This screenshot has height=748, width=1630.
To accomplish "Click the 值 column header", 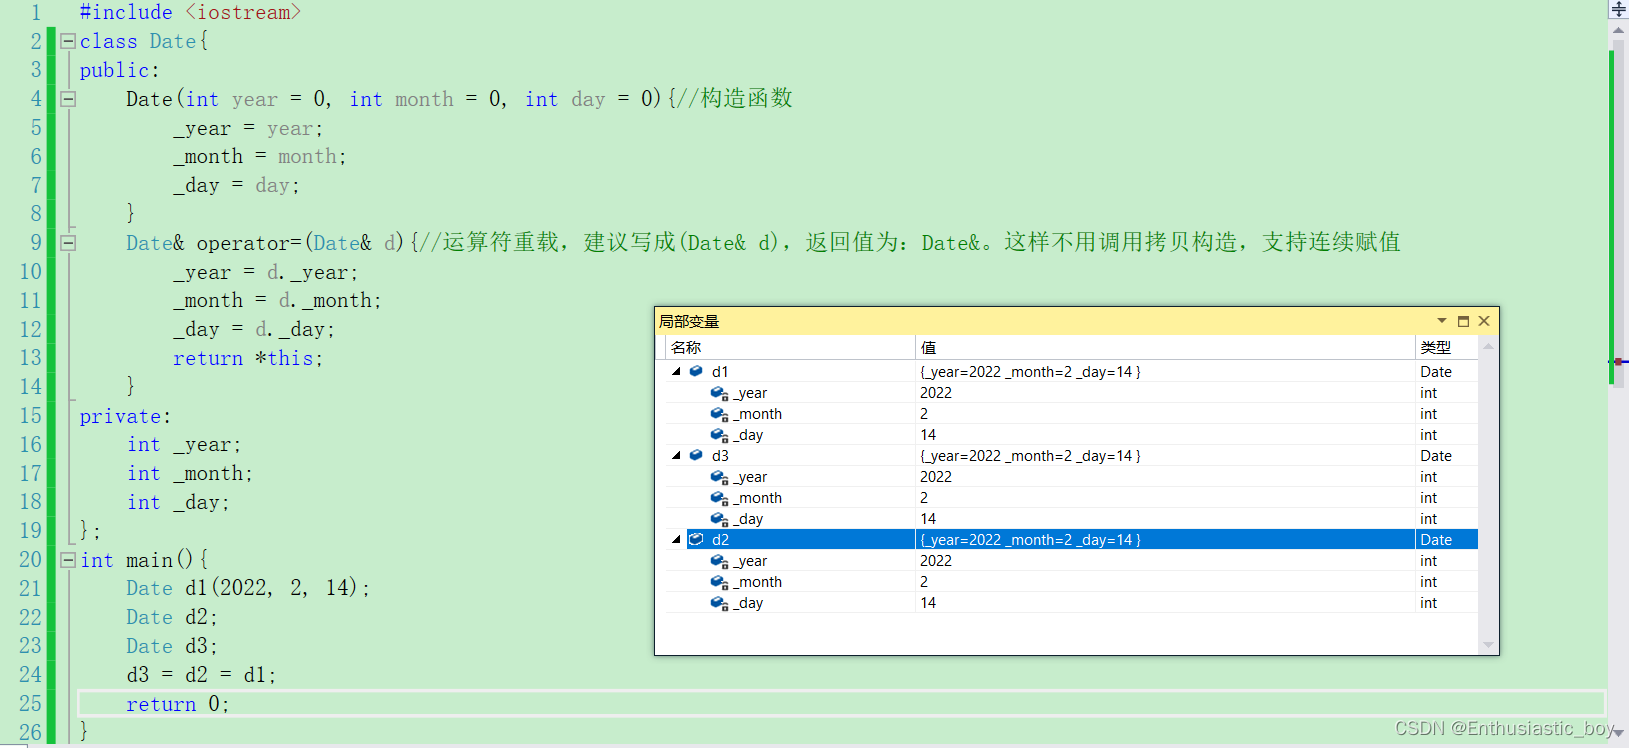I will 1165,347.
